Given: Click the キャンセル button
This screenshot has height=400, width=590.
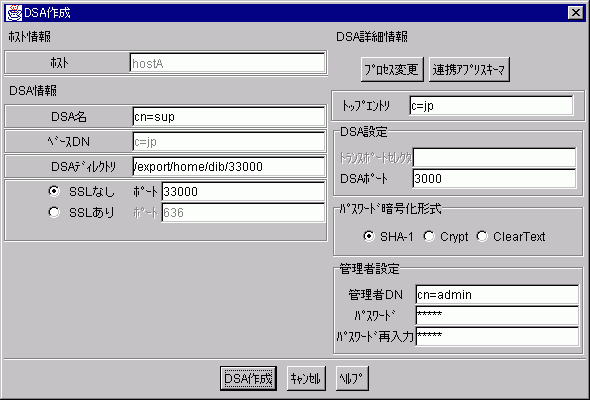Looking at the screenshot, I should click(306, 378).
